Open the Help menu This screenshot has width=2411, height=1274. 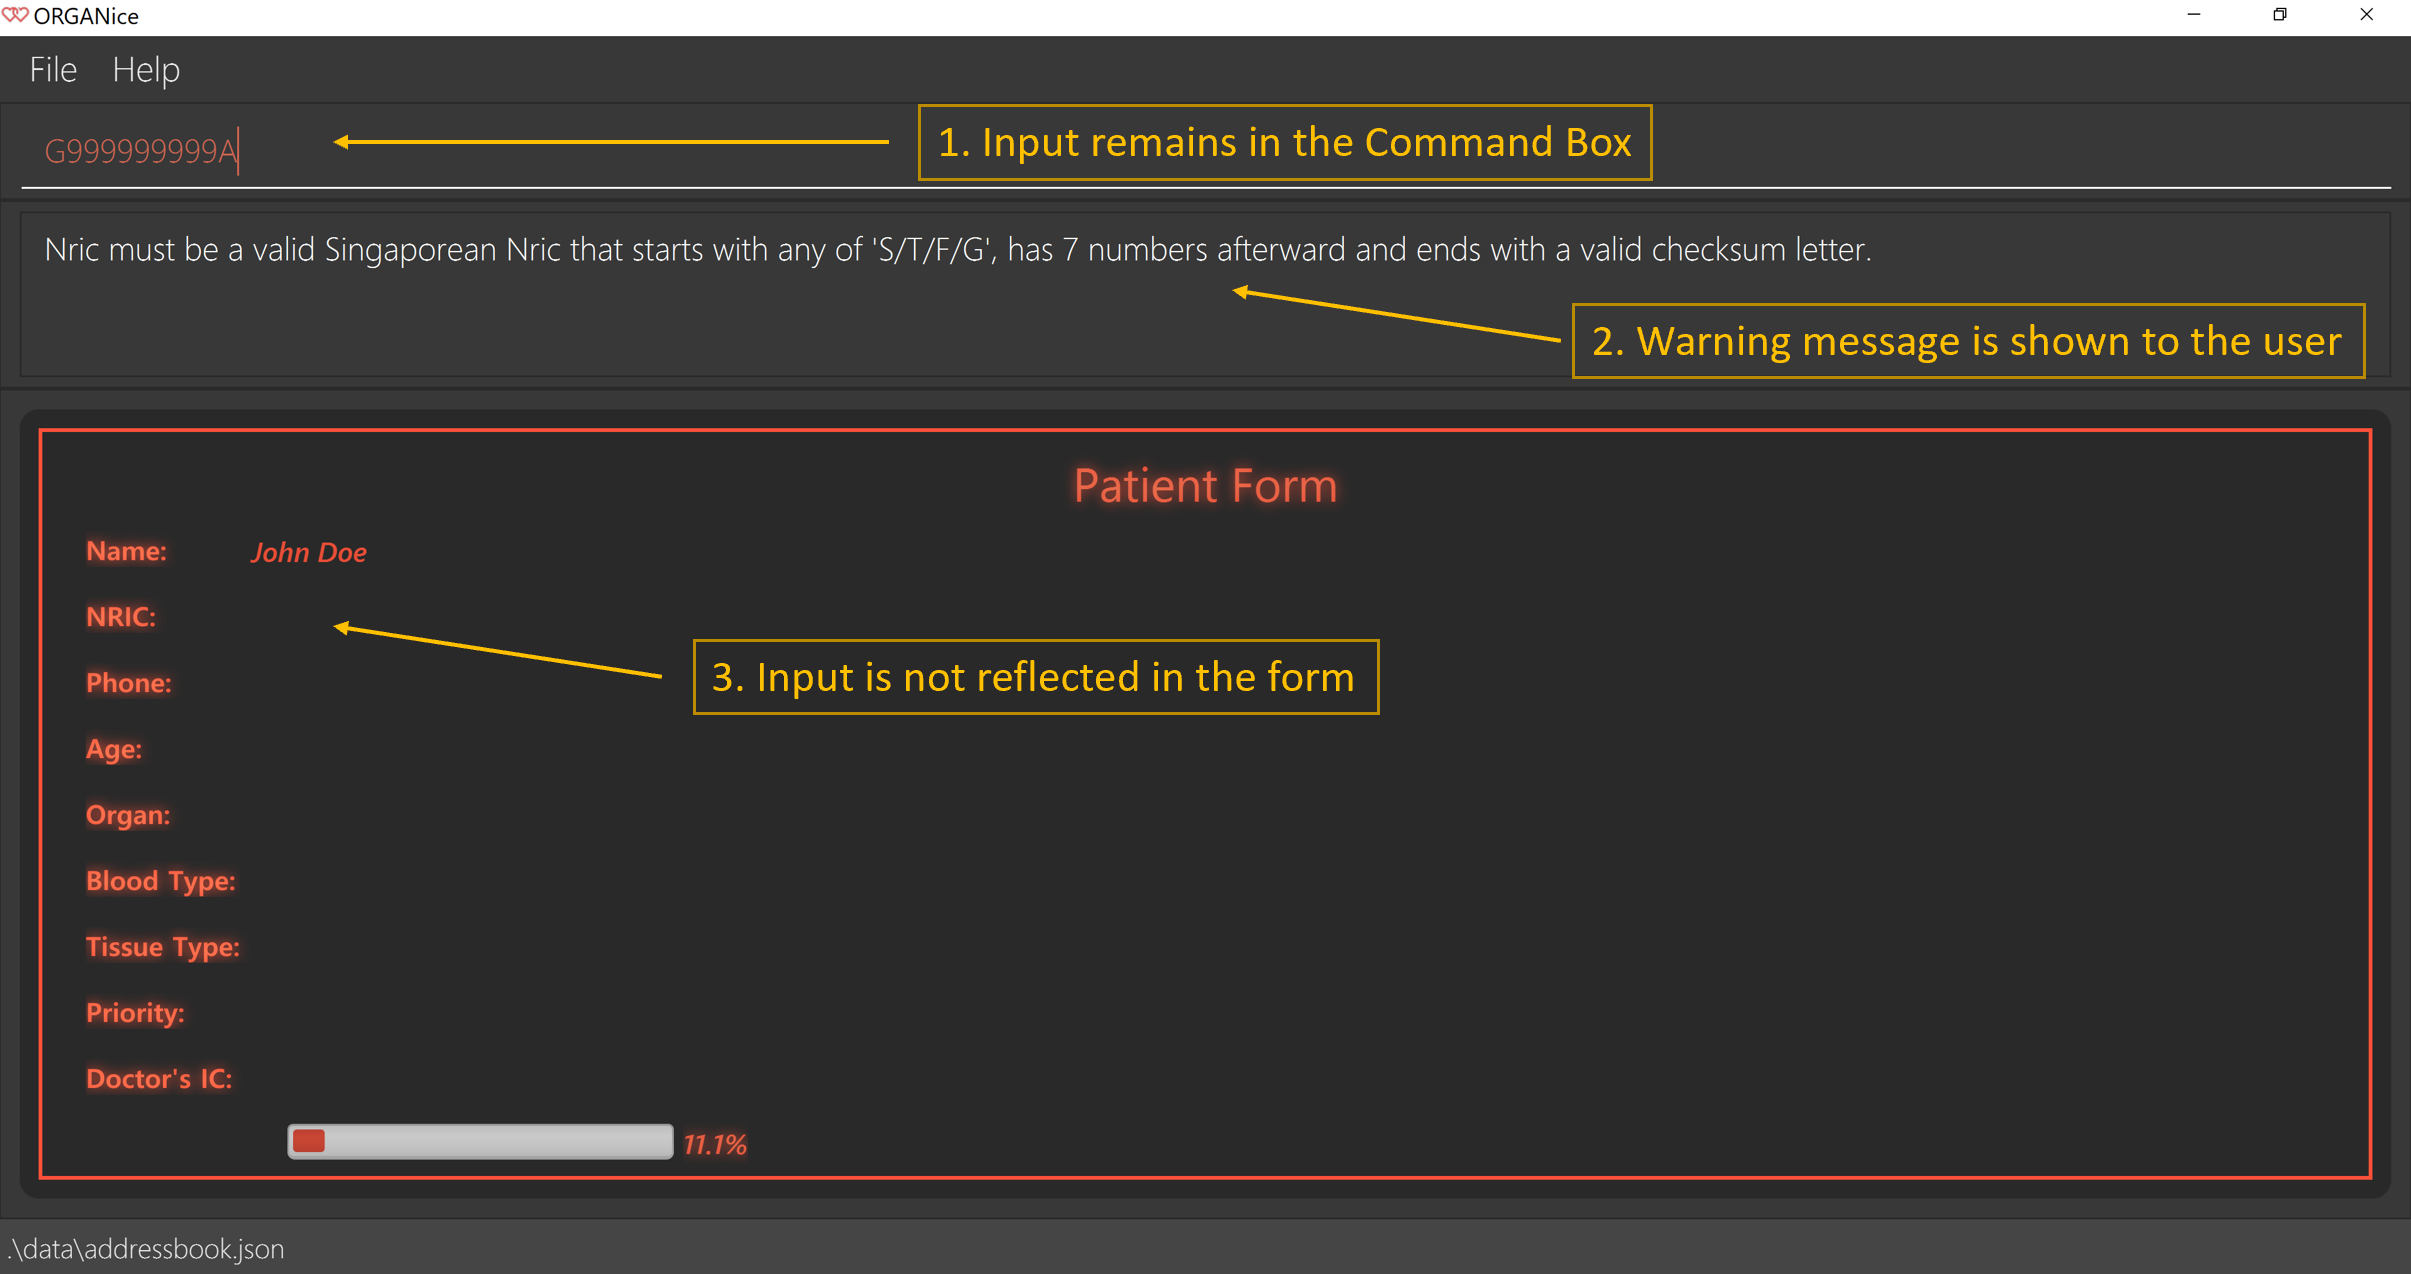coord(145,69)
